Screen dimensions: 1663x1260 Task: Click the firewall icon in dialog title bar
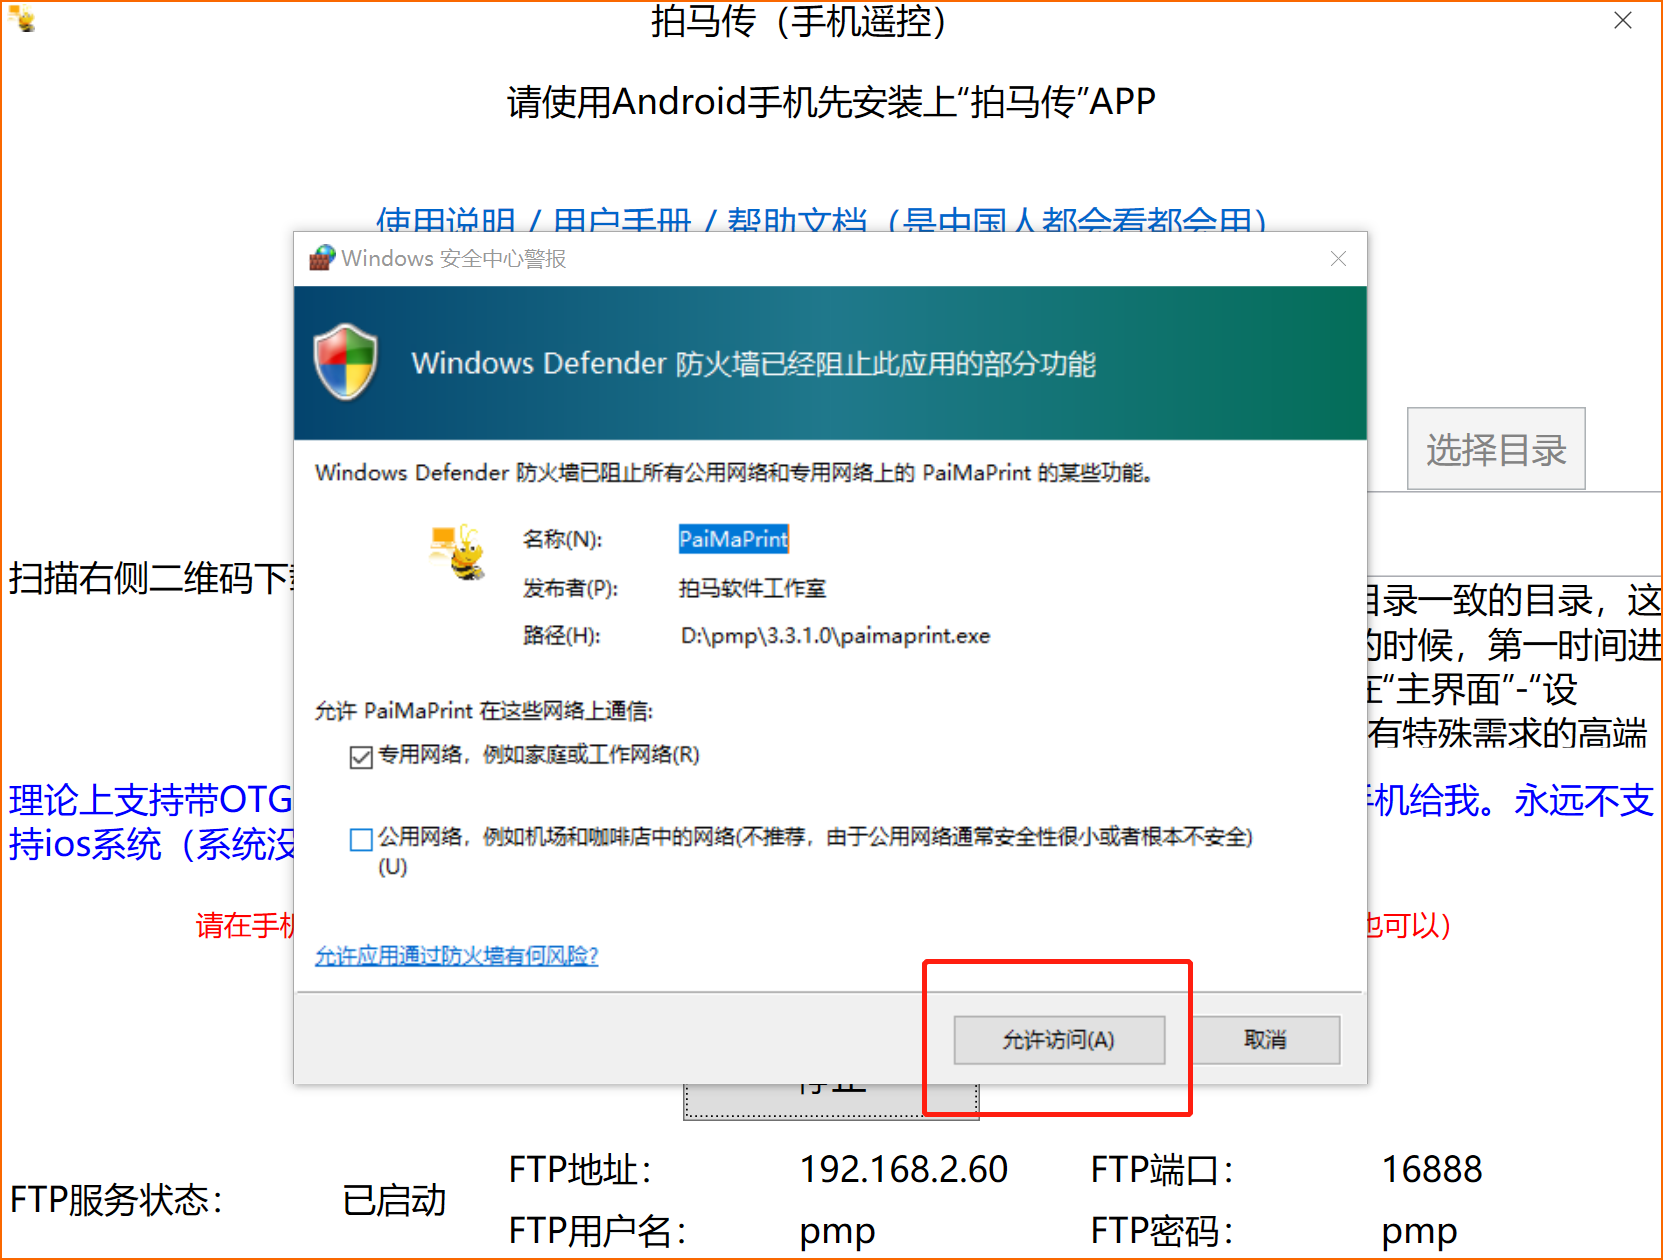[x=321, y=258]
